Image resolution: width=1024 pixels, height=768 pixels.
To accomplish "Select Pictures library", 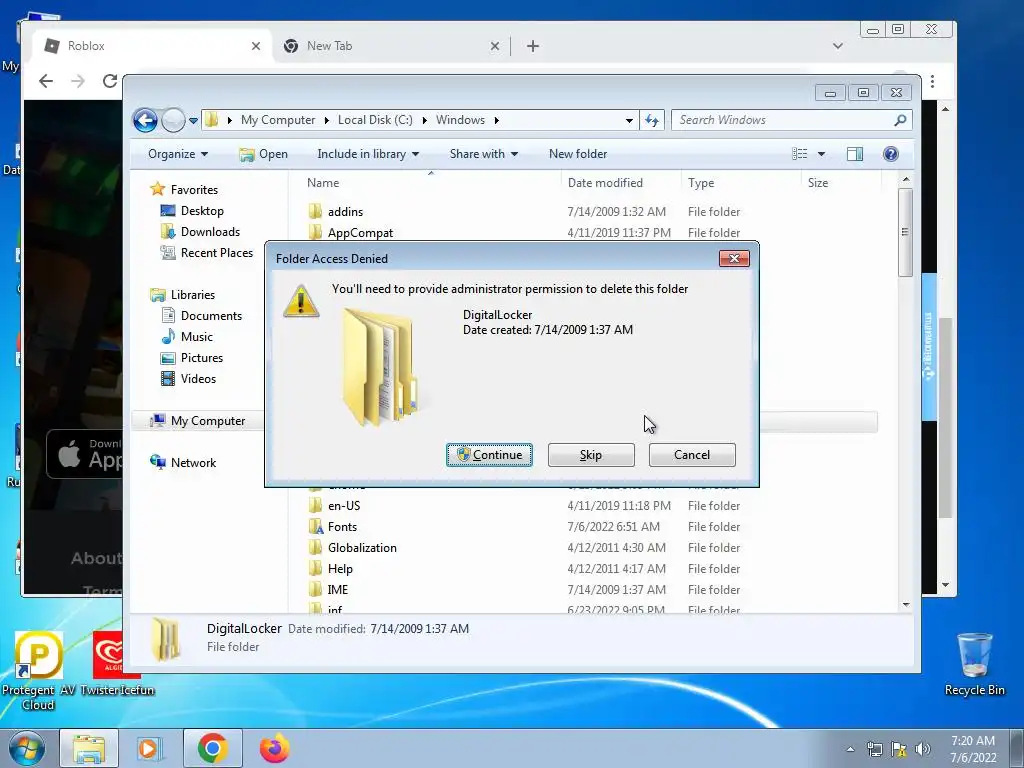I will click(x=202, y=358).
